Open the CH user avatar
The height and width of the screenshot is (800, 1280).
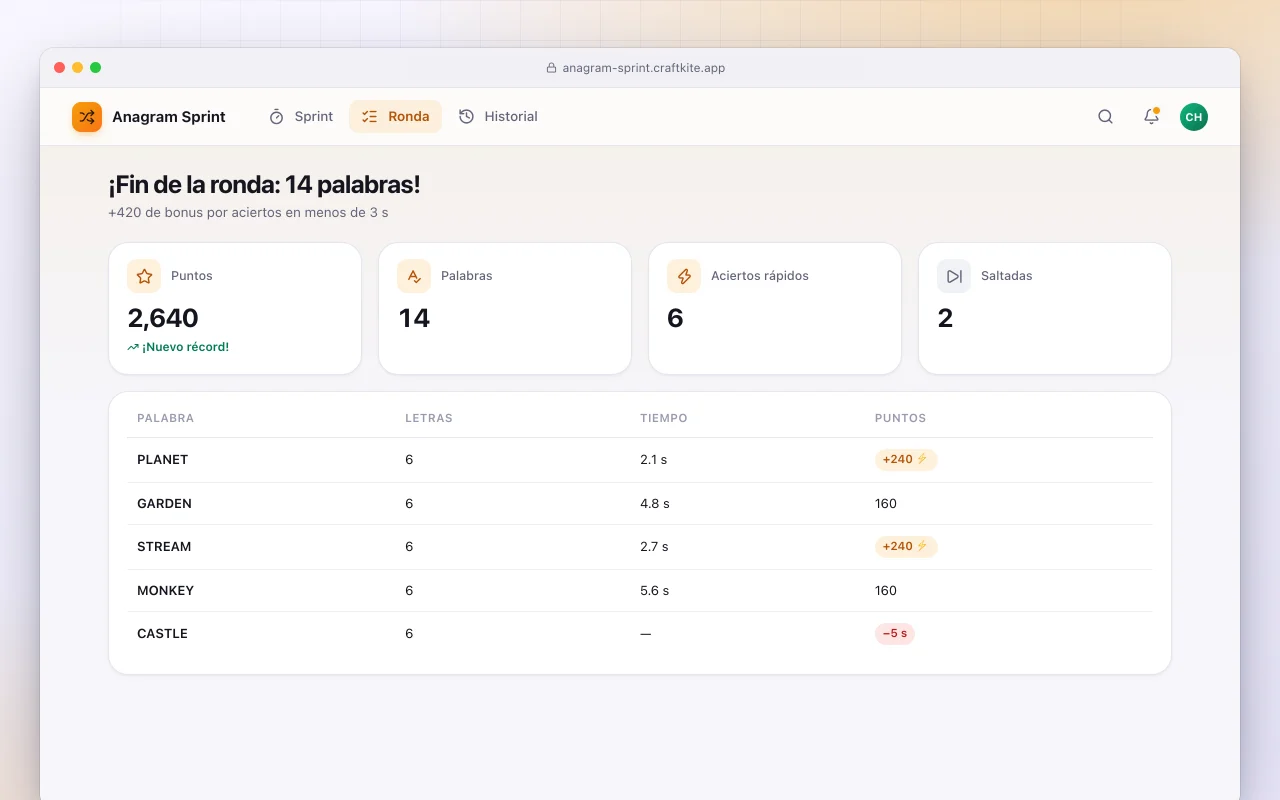(x=1194, y=117)
